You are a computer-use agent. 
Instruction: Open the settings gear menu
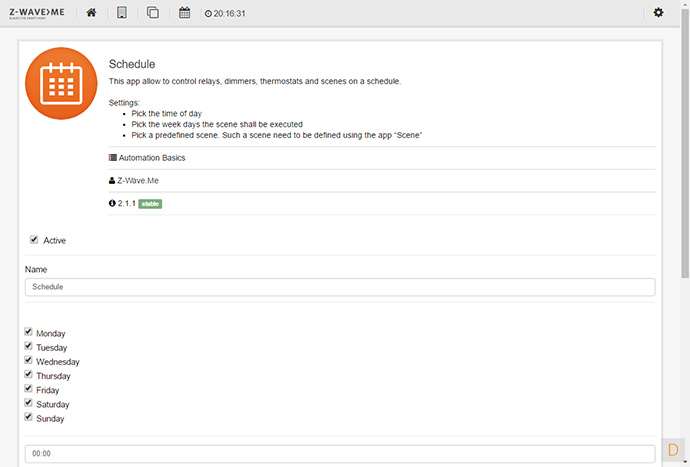coord(658,13)
